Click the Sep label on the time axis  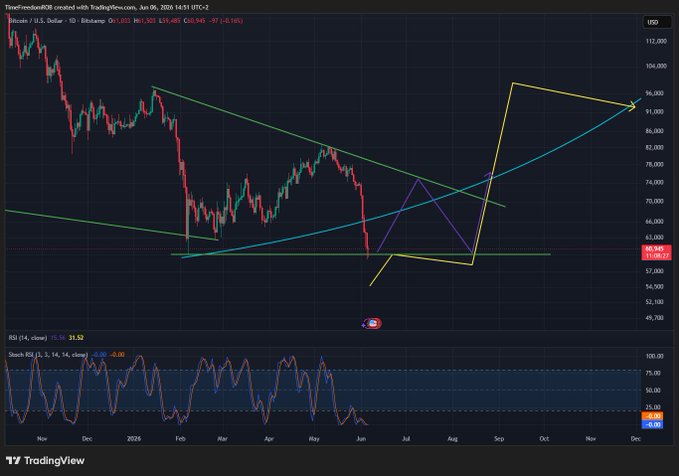pyautogui.click(x=499, y=438)
